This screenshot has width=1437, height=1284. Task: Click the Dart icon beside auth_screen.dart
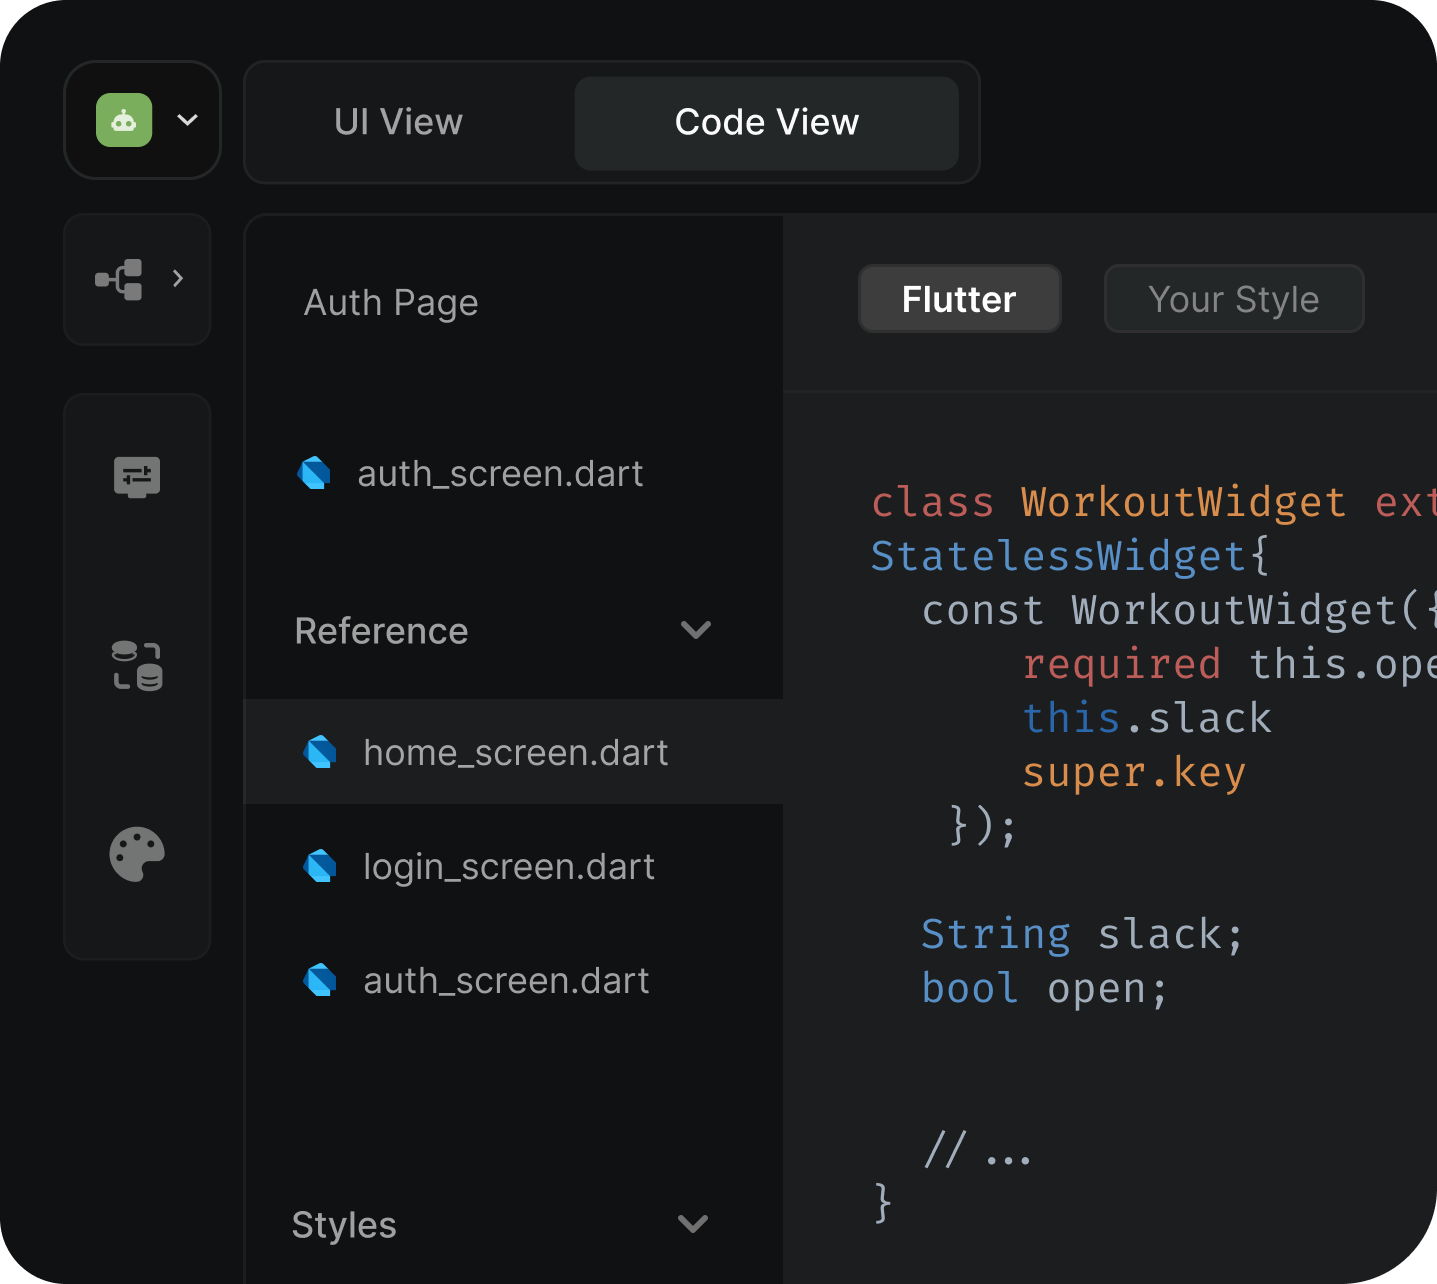click(x=315, y=473)
